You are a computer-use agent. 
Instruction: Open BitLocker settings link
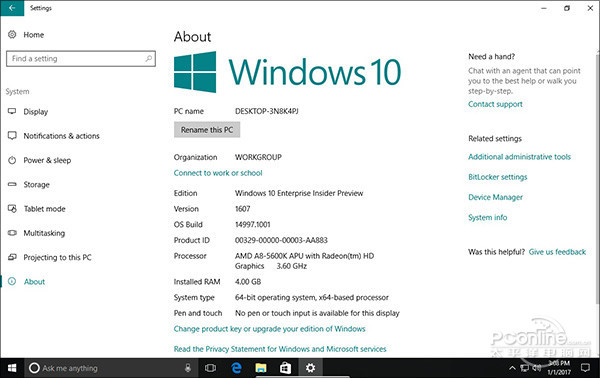click(497, 177)
